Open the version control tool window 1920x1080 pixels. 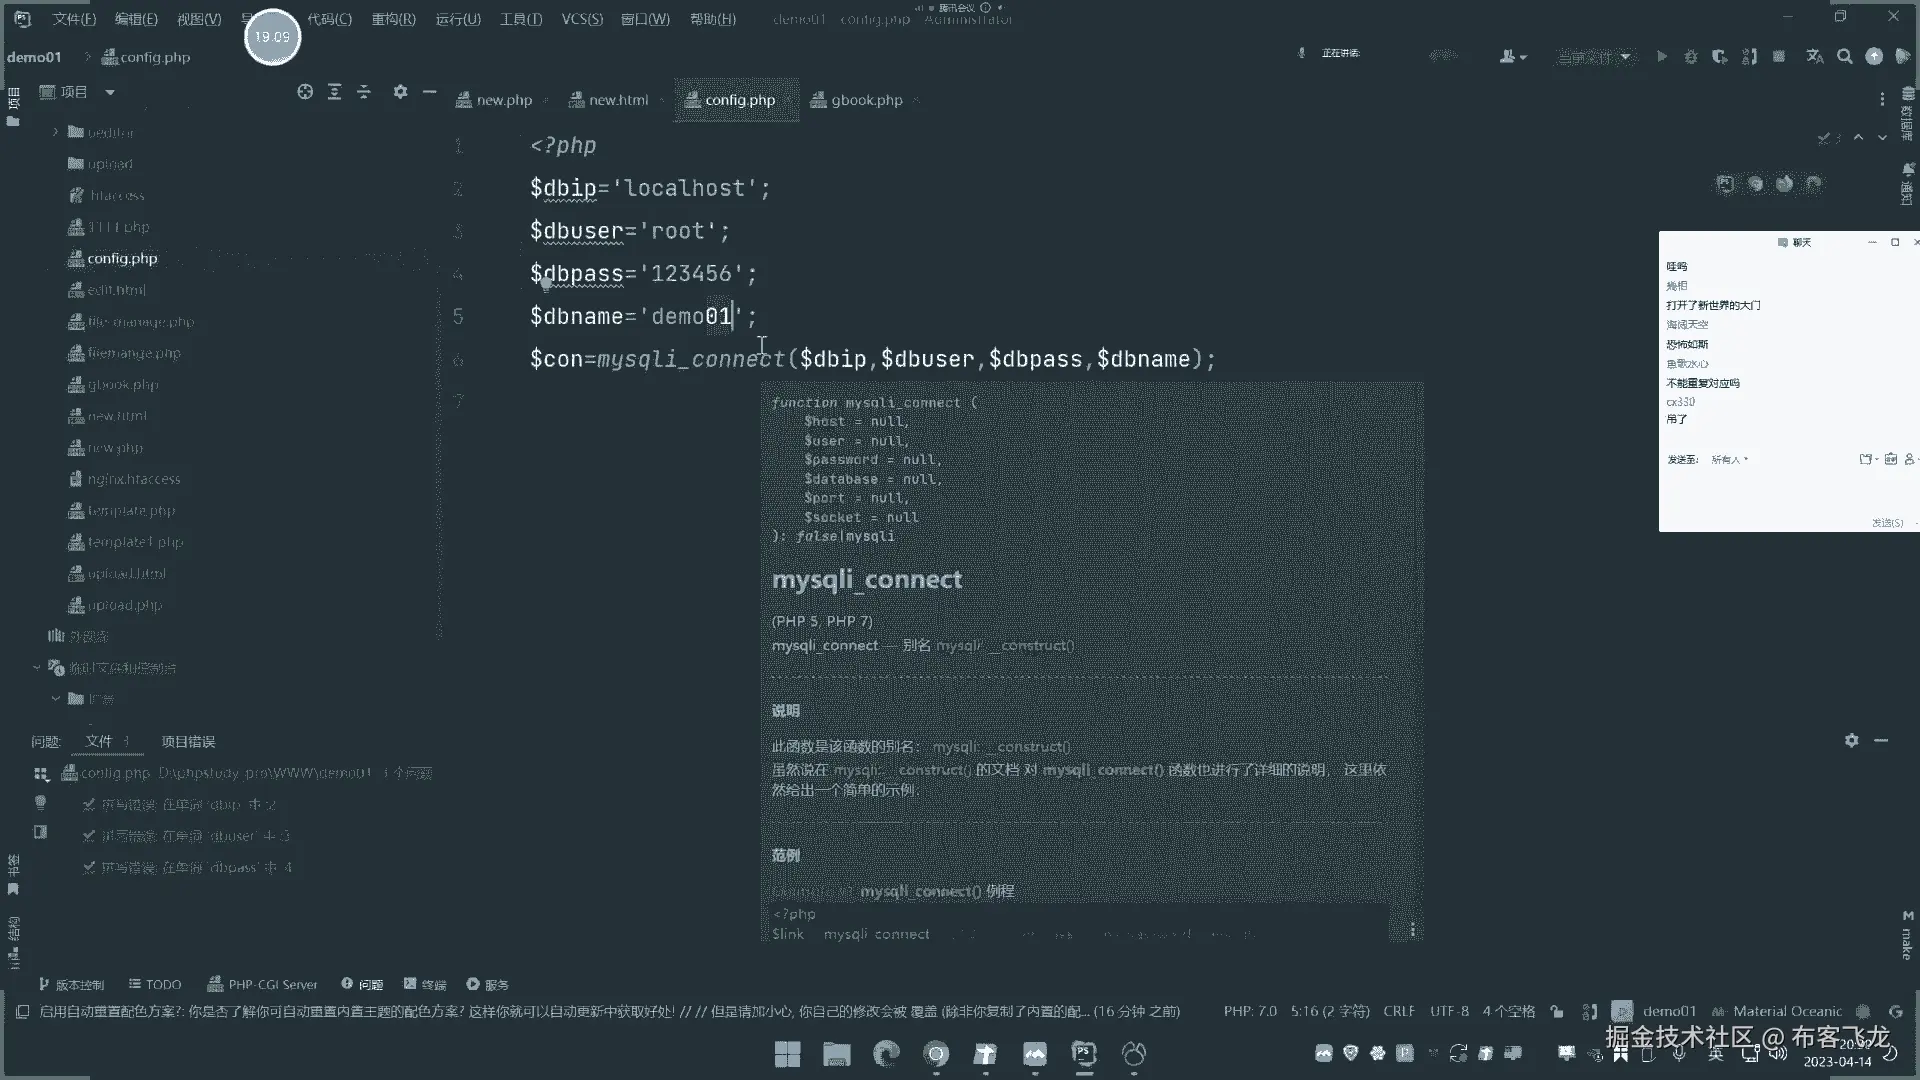pyautogui.click(x=71, y=984)
